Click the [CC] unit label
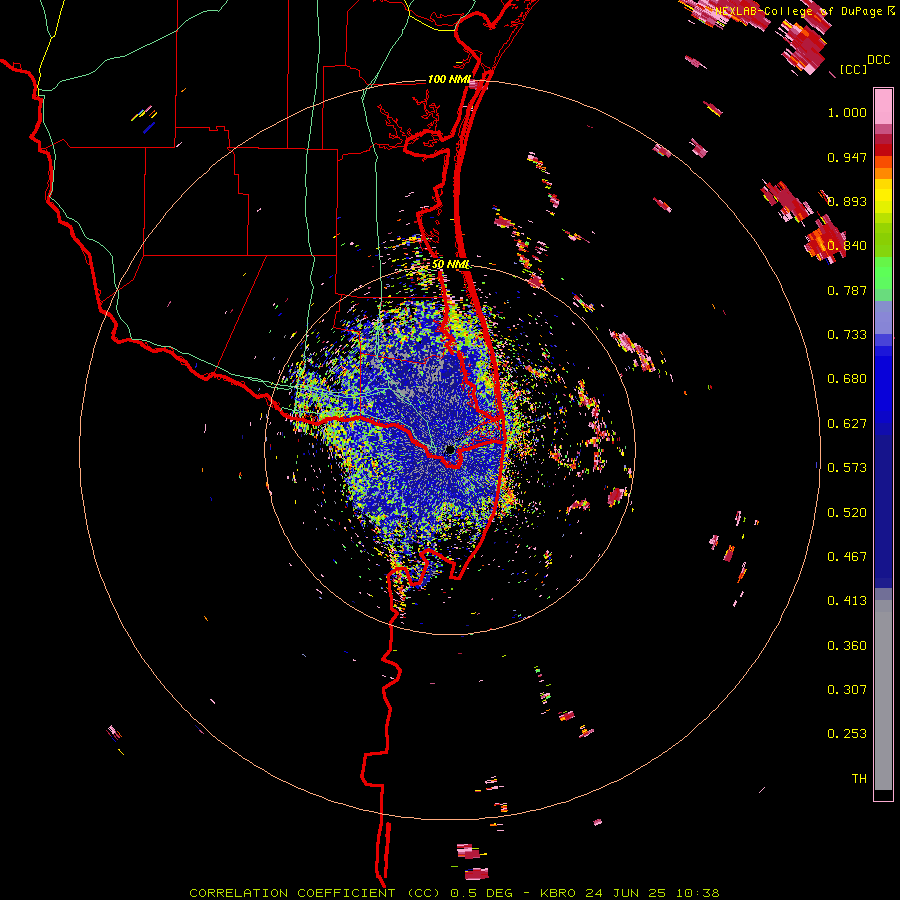Screen dimensions: 900x900 (x=854, y=69)
